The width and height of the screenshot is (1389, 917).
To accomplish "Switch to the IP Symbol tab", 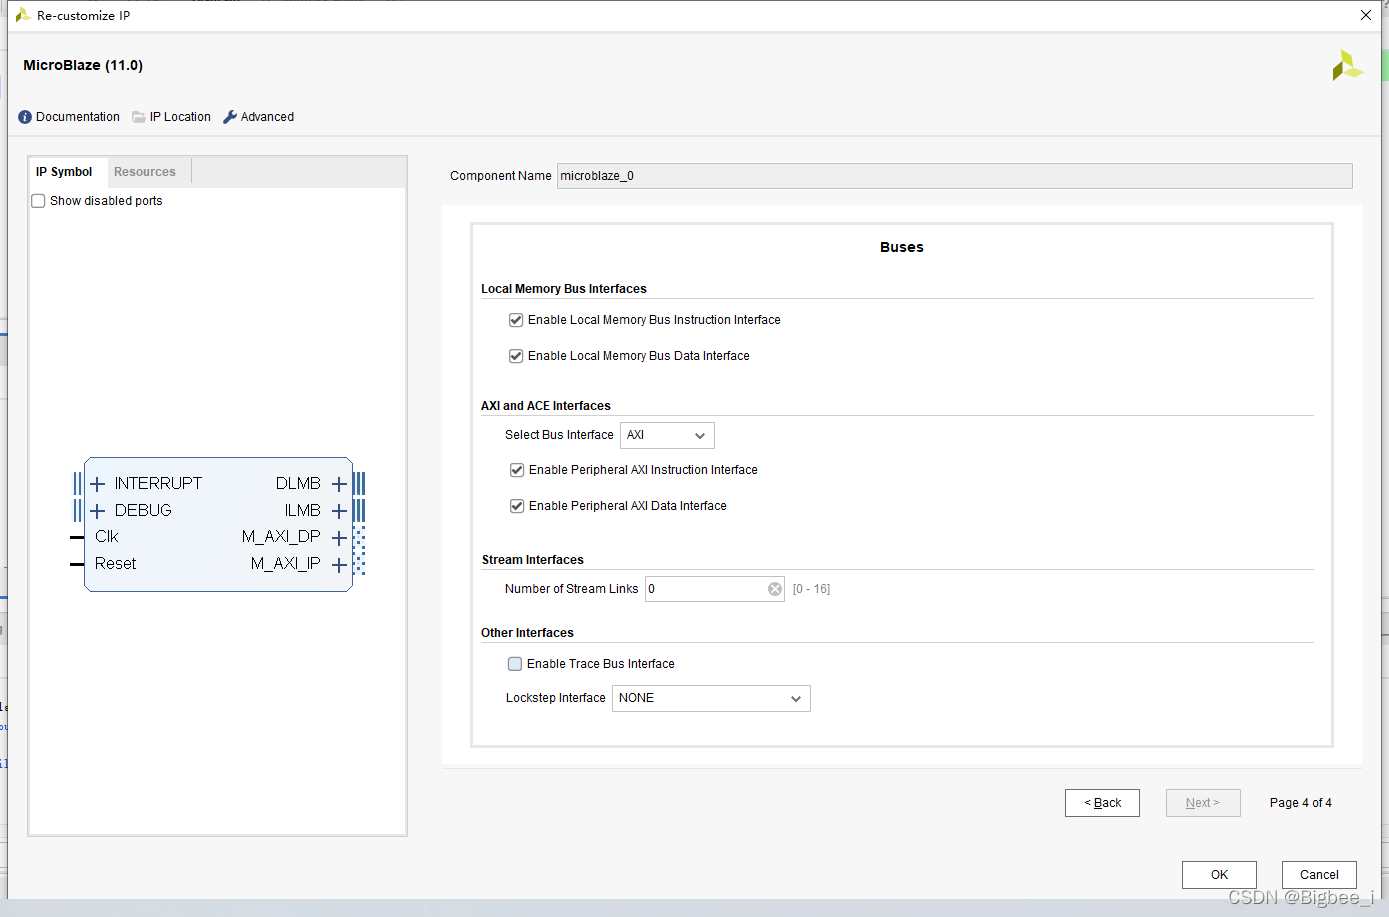I will [x=64, y=172].
